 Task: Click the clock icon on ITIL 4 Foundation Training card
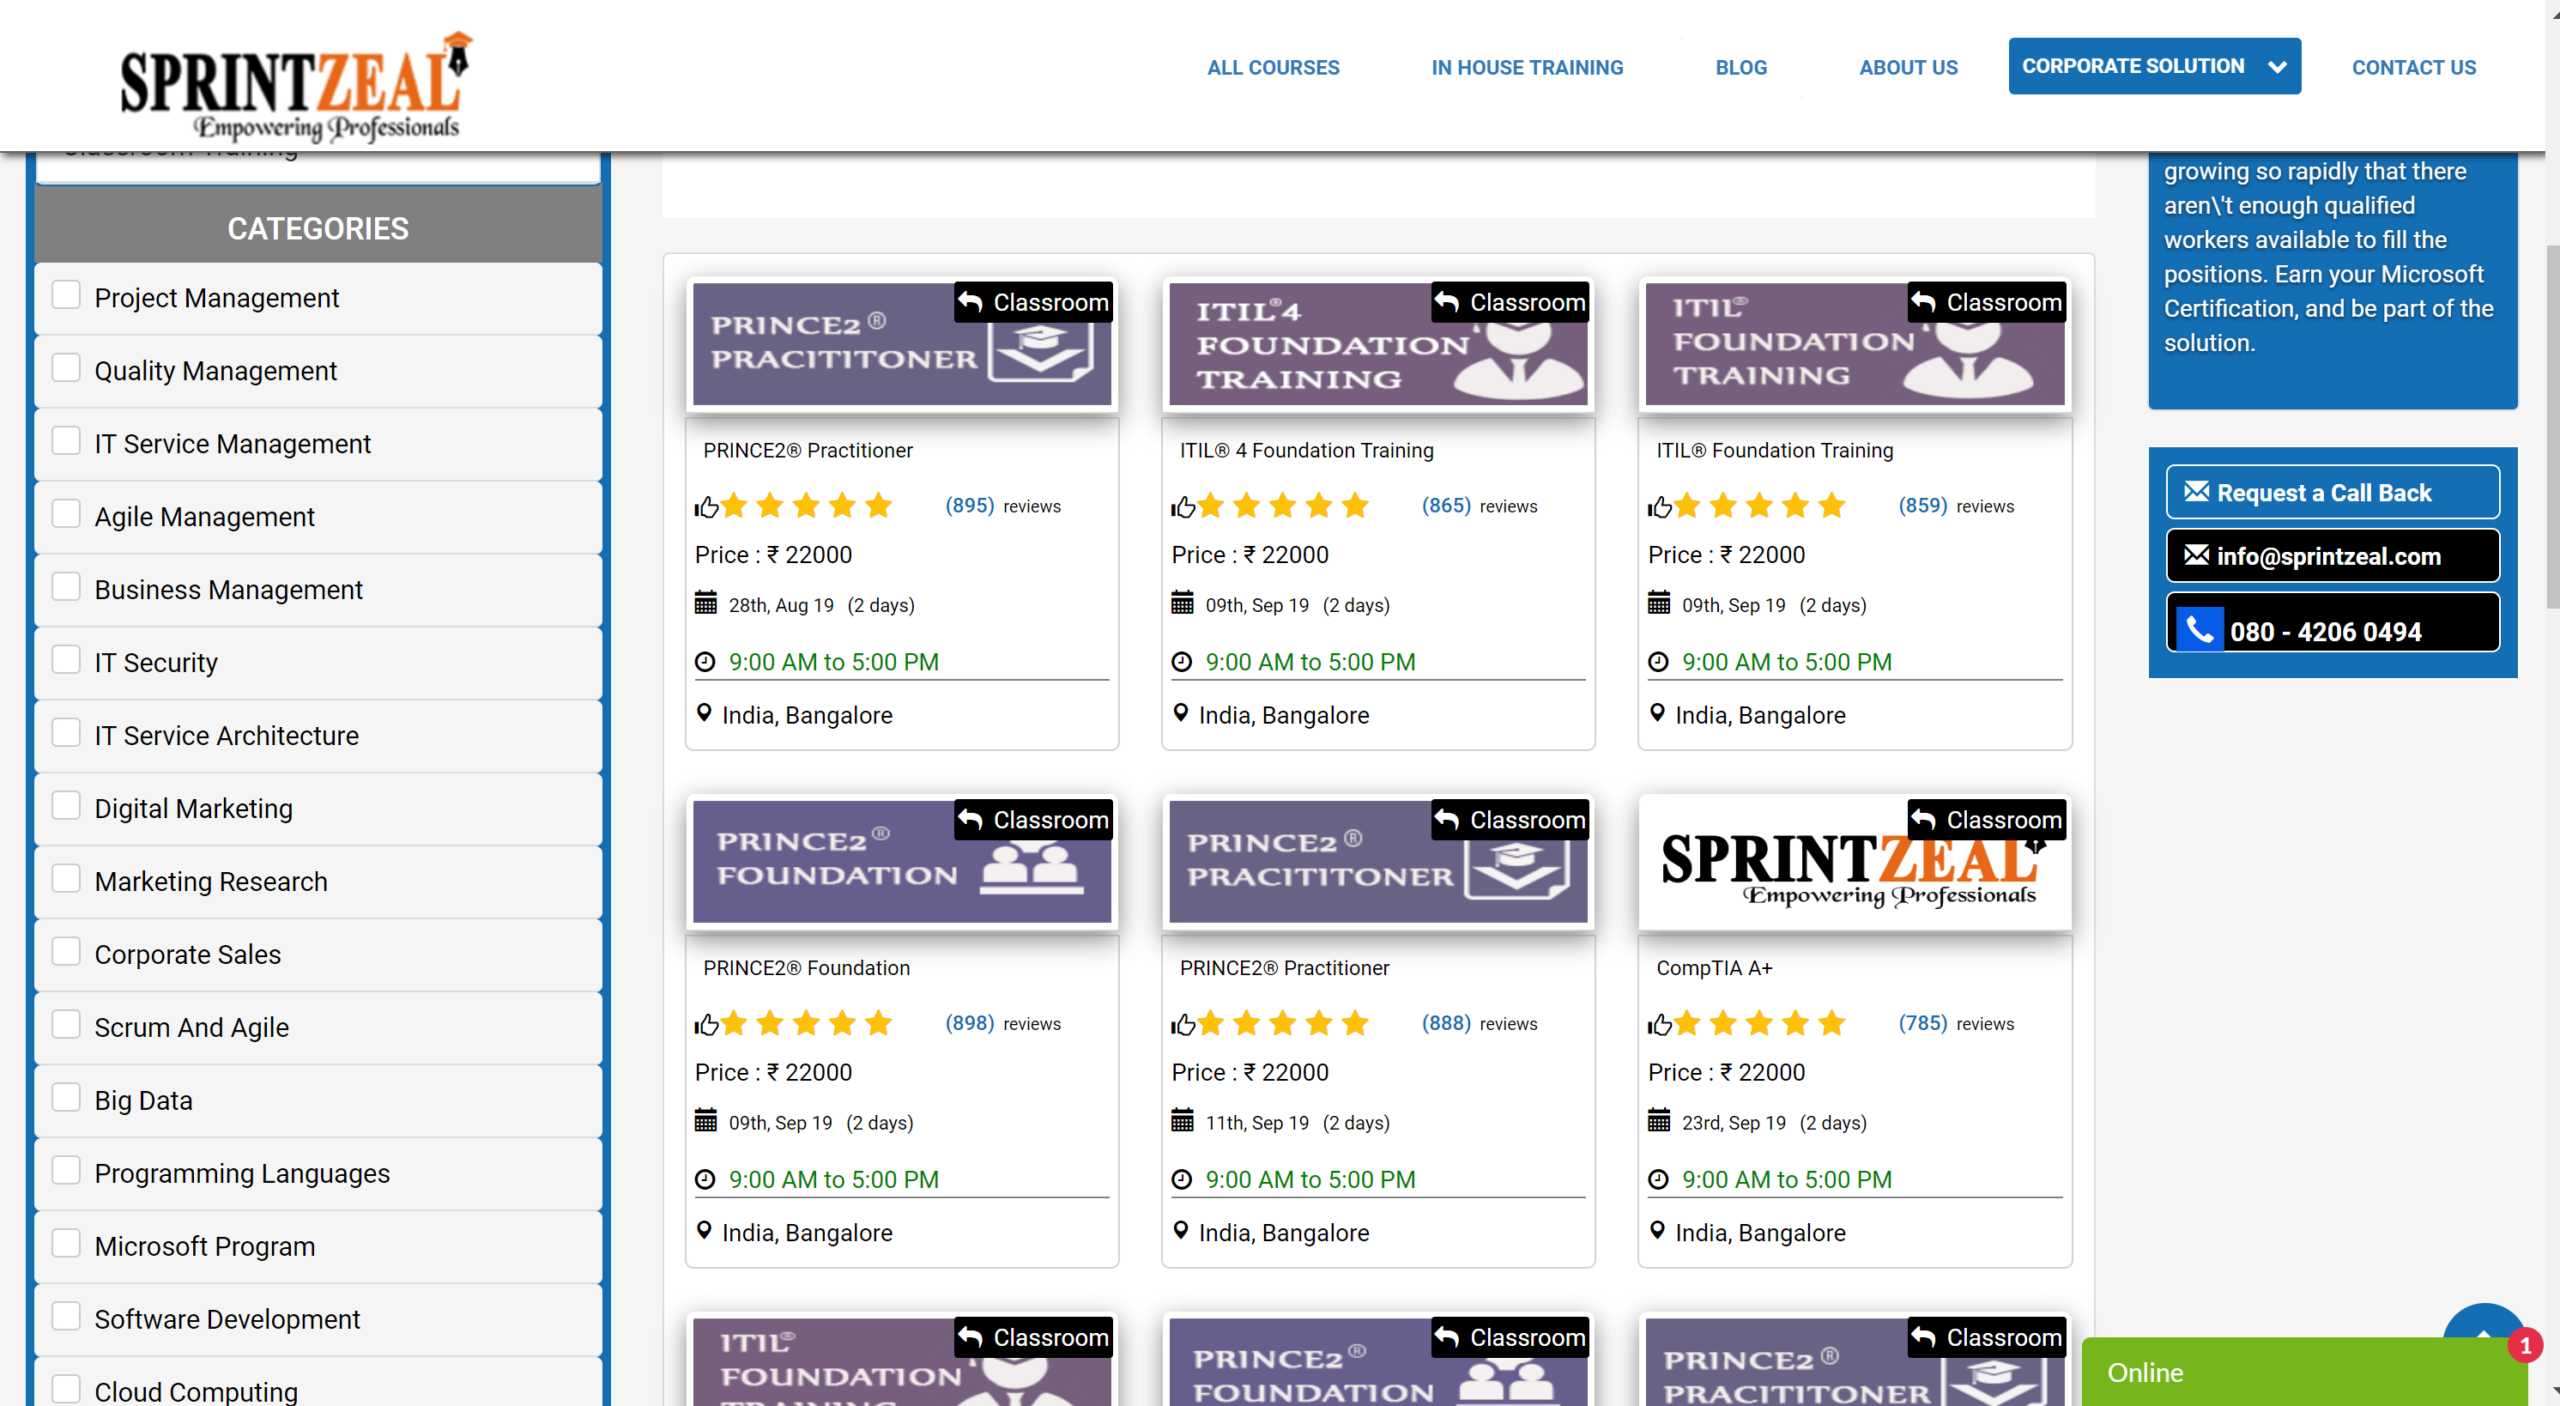[x=1182, y=662]
